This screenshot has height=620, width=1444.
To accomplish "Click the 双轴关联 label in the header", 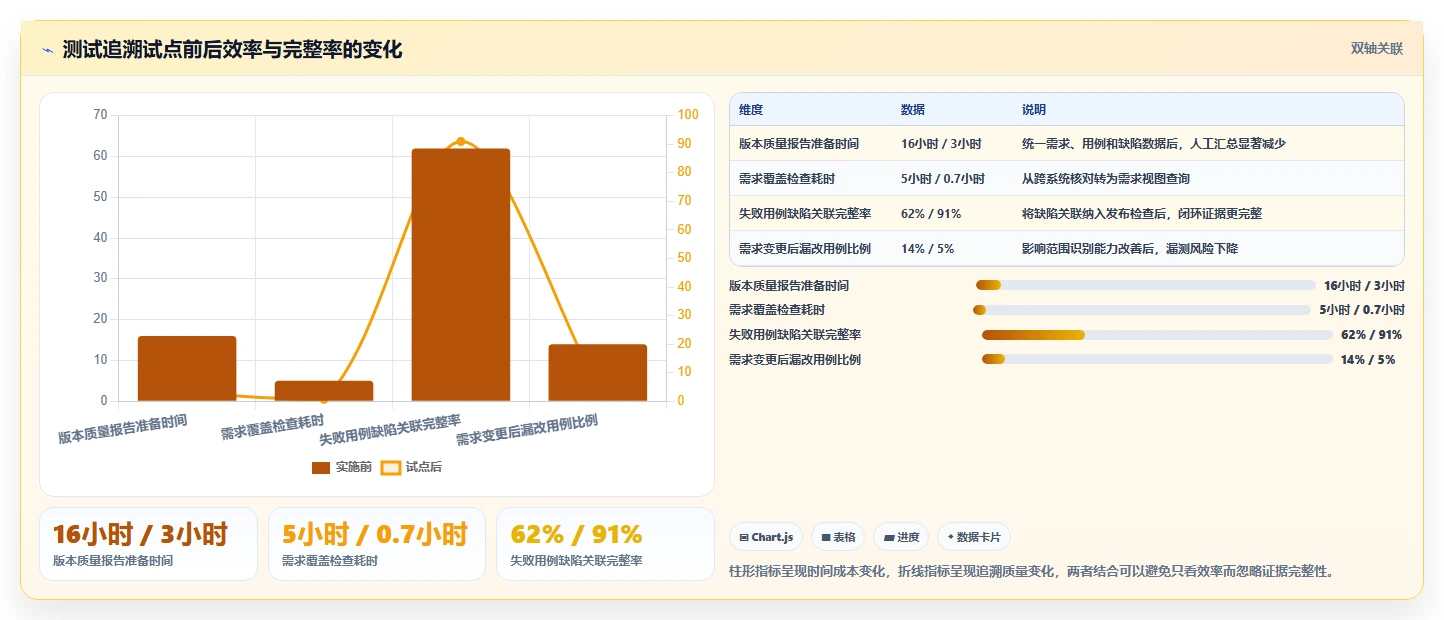I will pos(1377,49).
